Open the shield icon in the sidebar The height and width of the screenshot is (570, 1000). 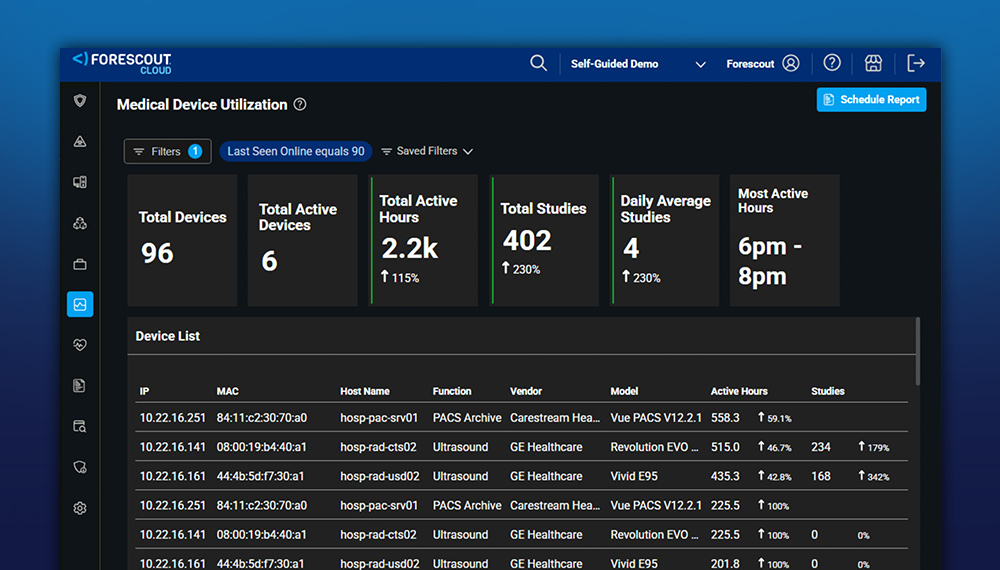point(80,101)
